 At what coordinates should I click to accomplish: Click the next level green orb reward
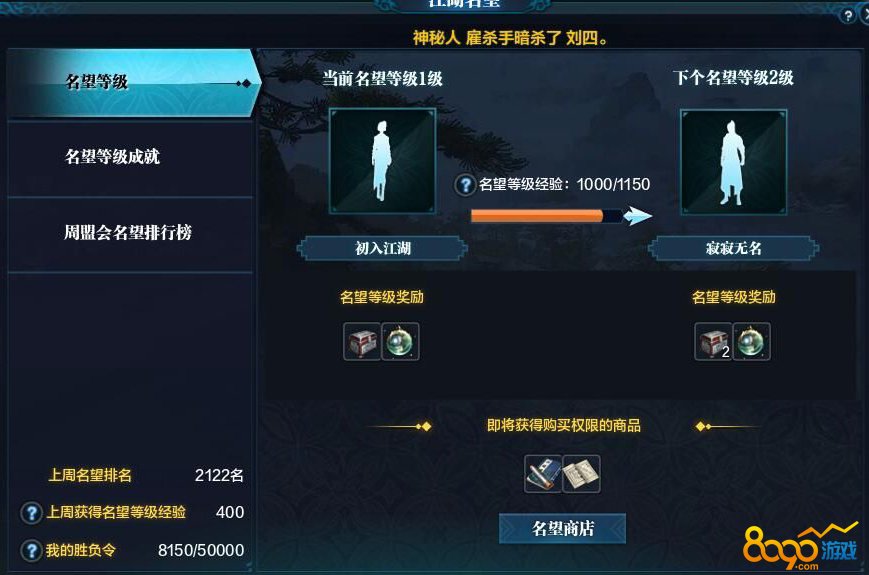752,342
